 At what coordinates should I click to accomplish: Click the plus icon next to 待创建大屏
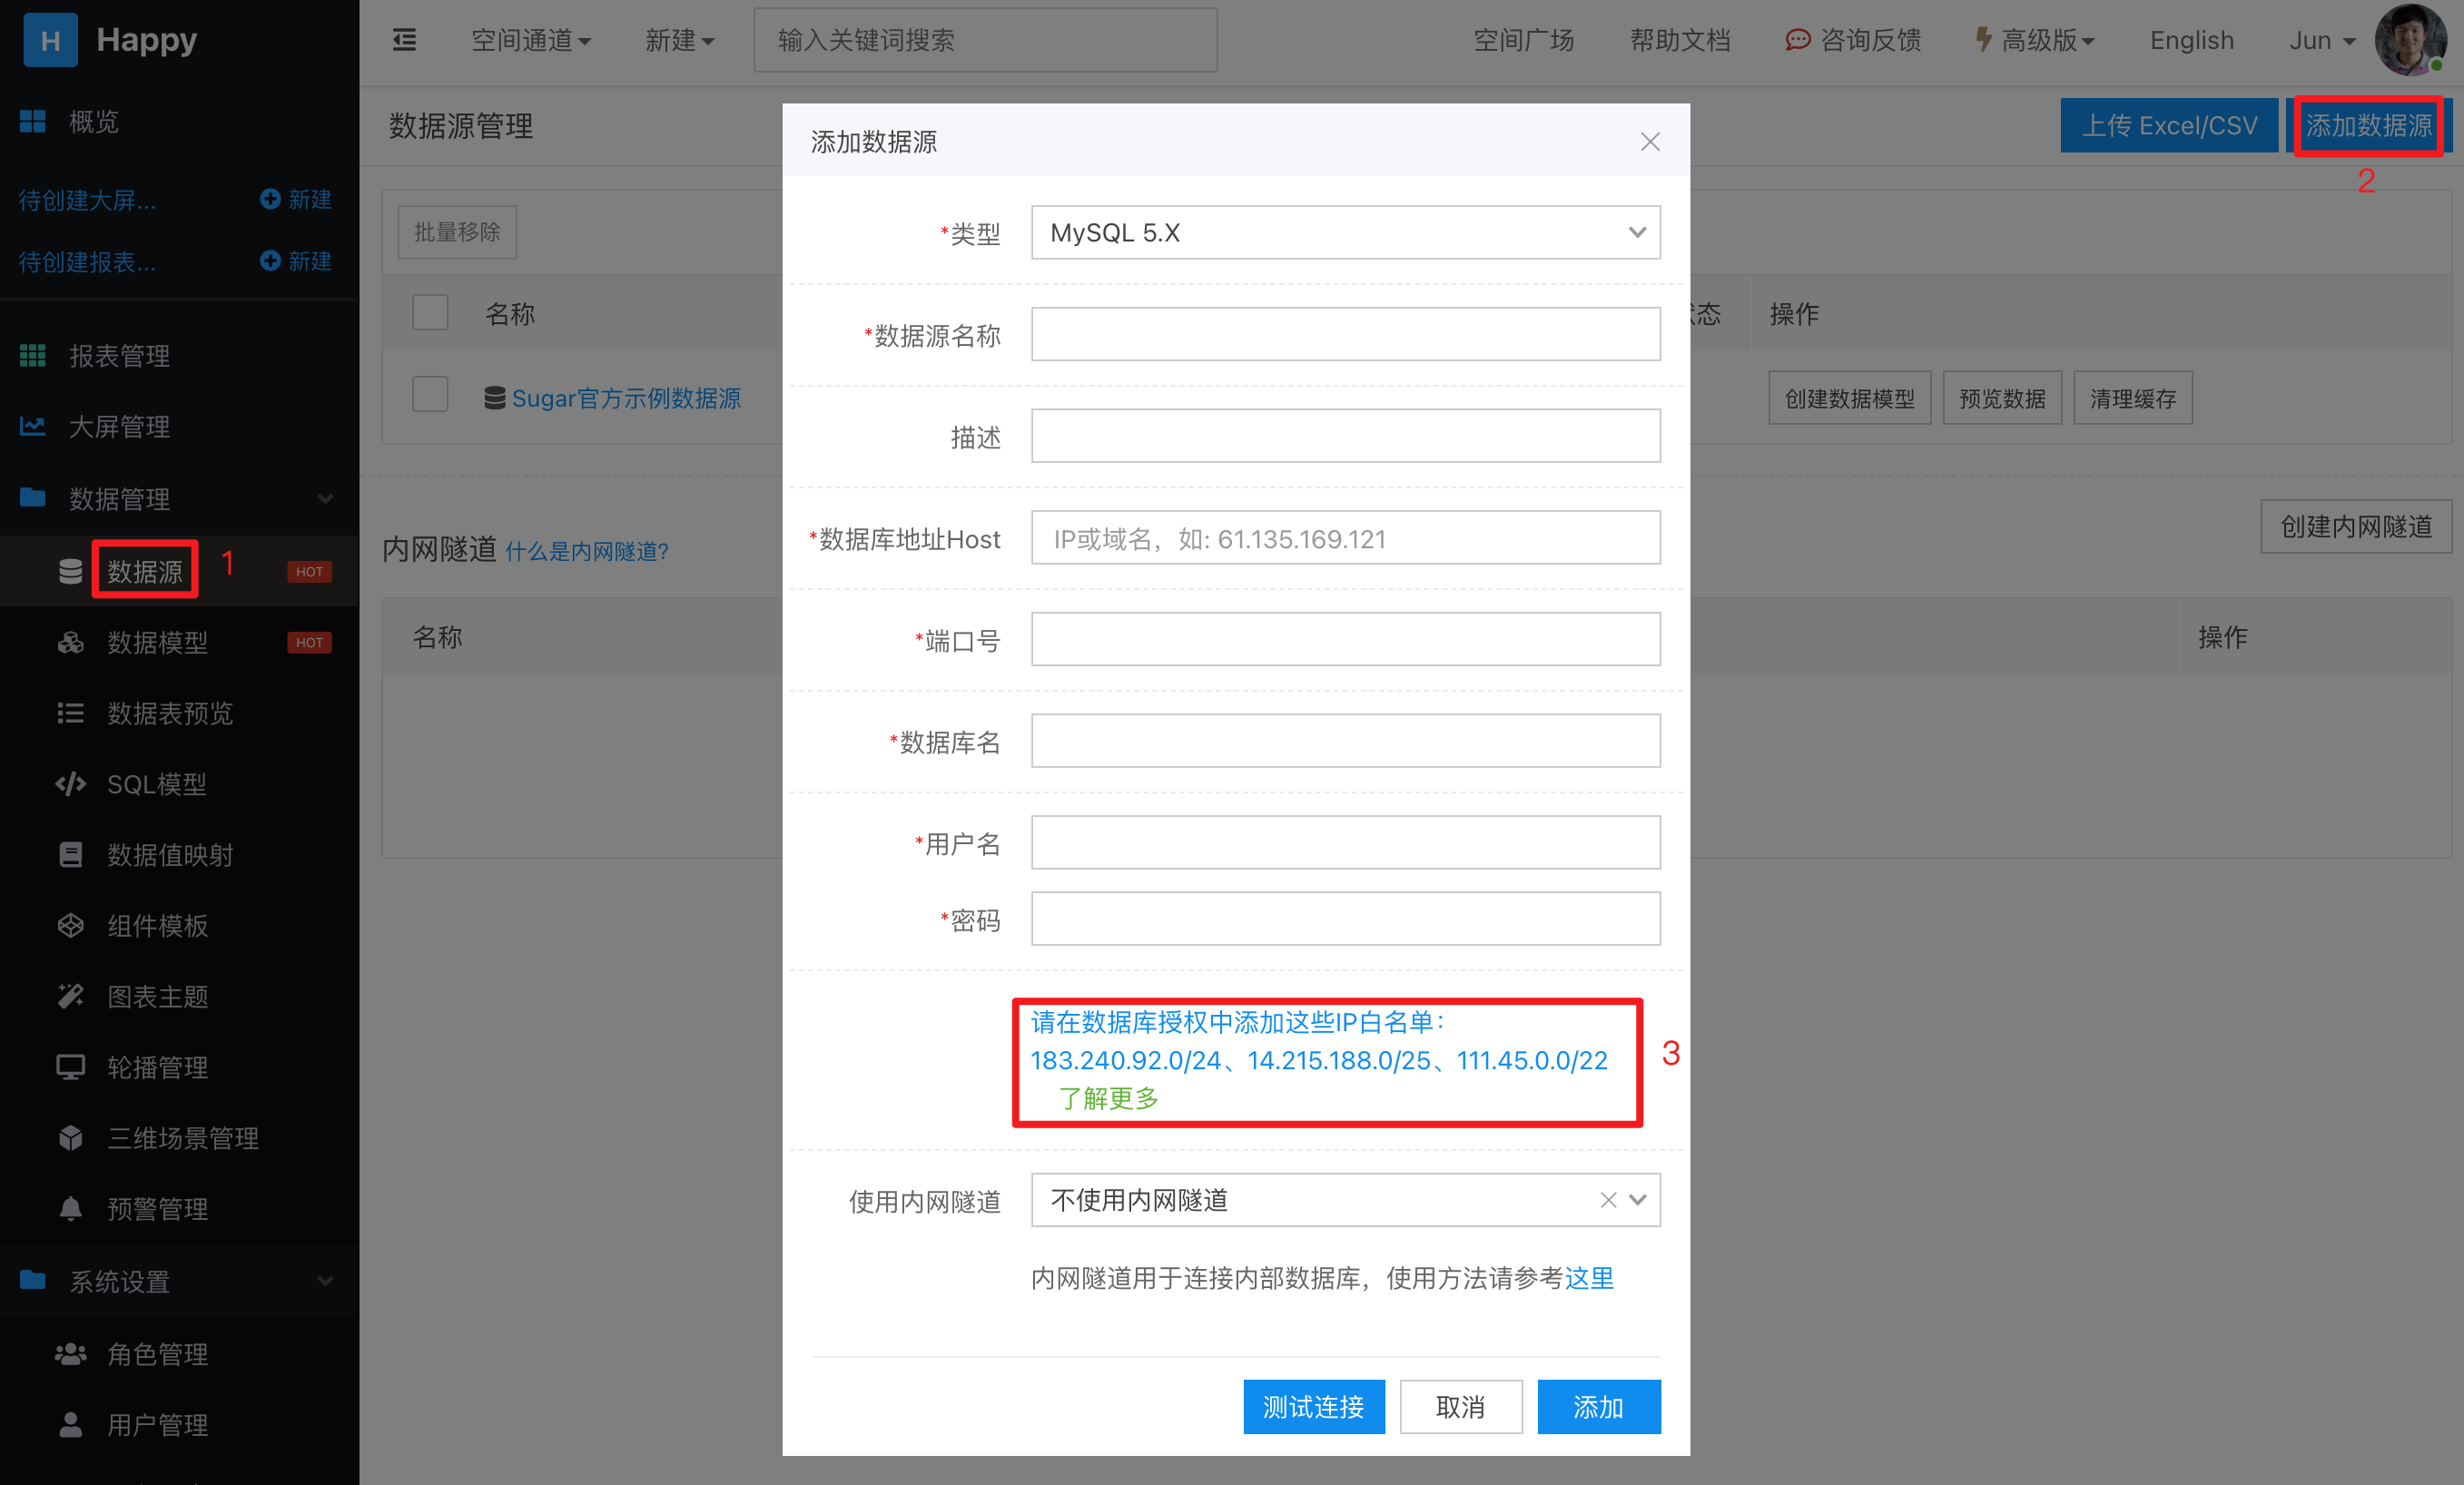point(269,199)
